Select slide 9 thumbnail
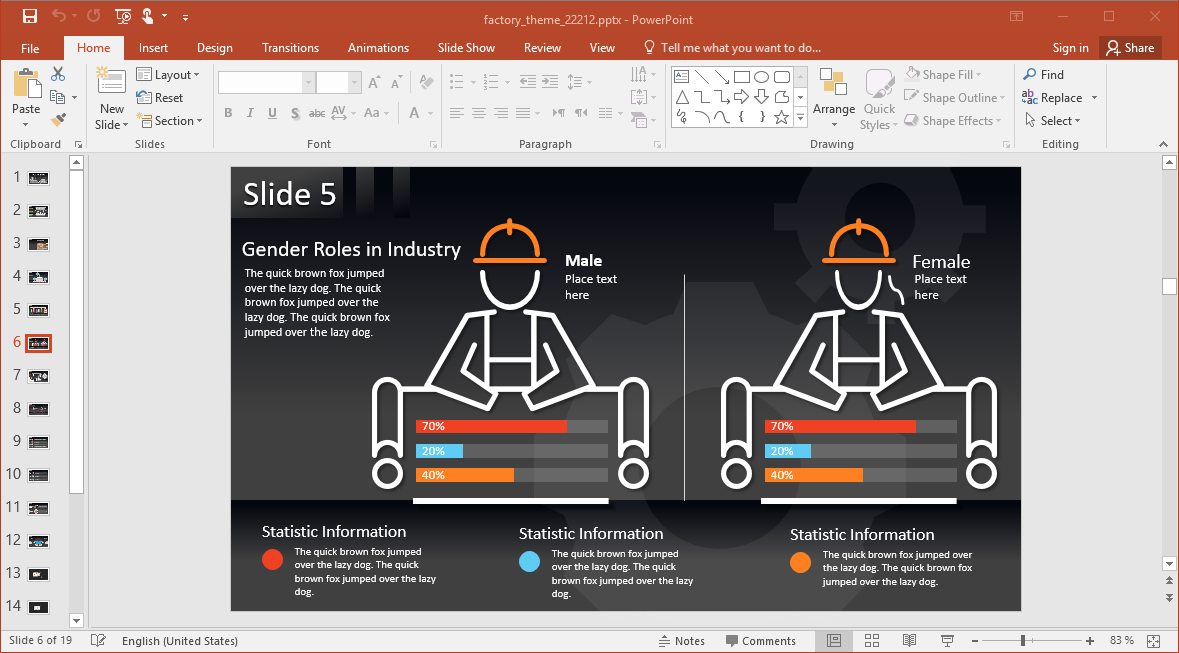Viewport: 1179px width, 653px height. [x=39, y=441]
